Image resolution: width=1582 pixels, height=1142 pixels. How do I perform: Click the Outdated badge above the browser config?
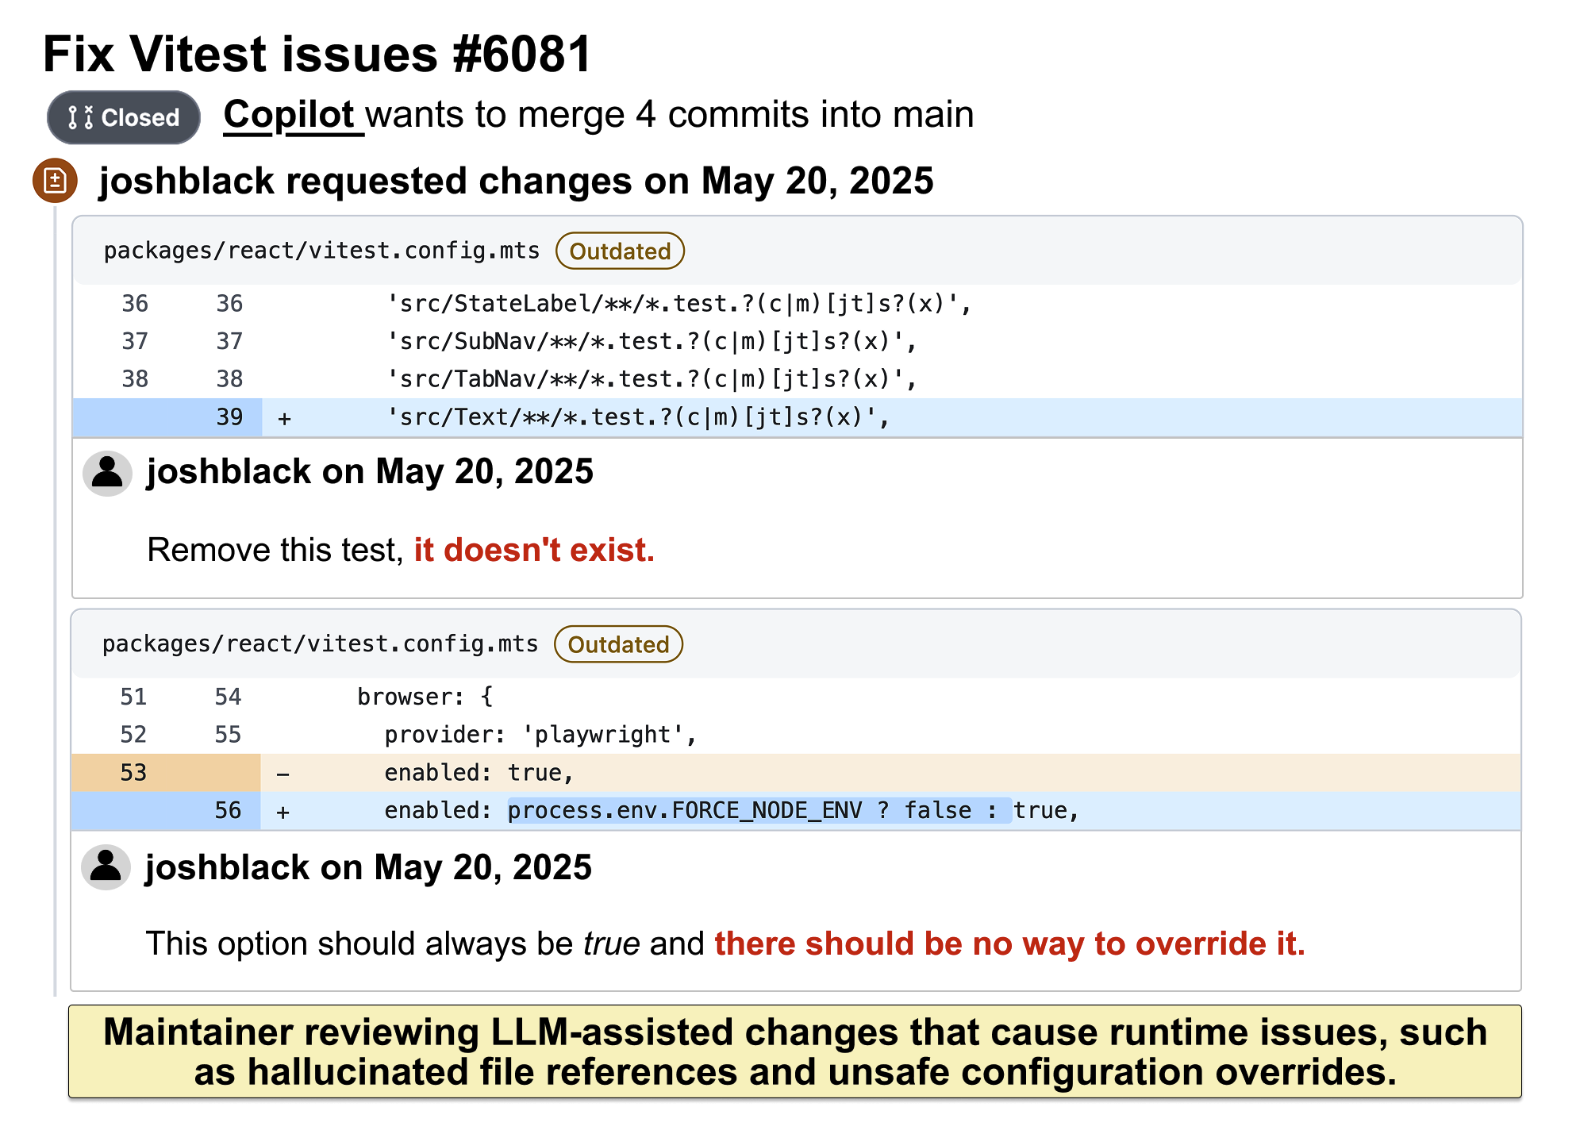pos(618,644)
